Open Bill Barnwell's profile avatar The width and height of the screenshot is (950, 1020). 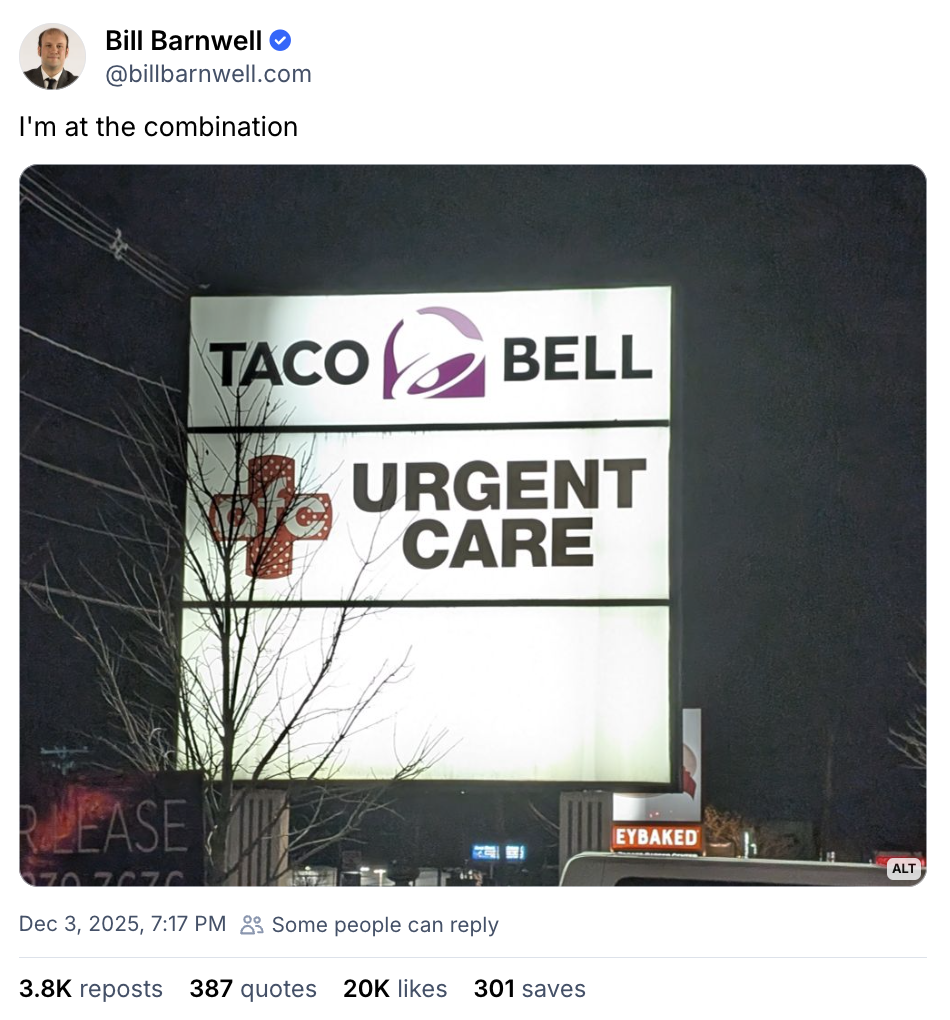(52, 57)
